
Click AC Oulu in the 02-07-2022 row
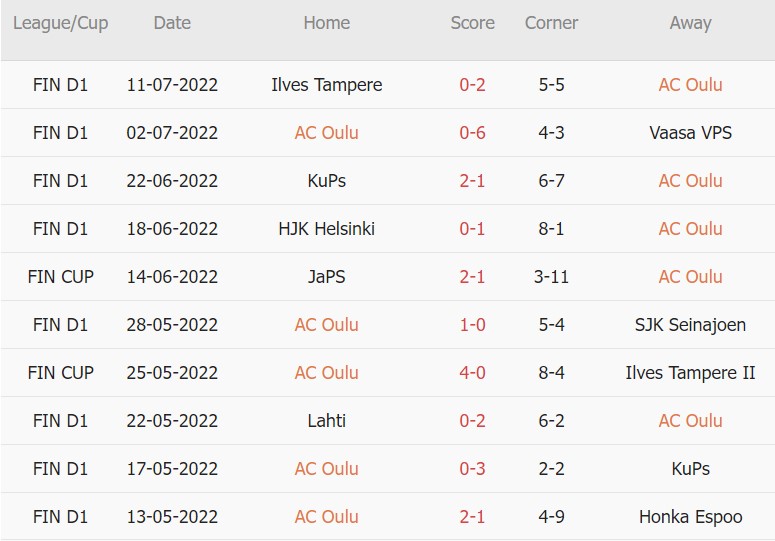pos(326,133)
